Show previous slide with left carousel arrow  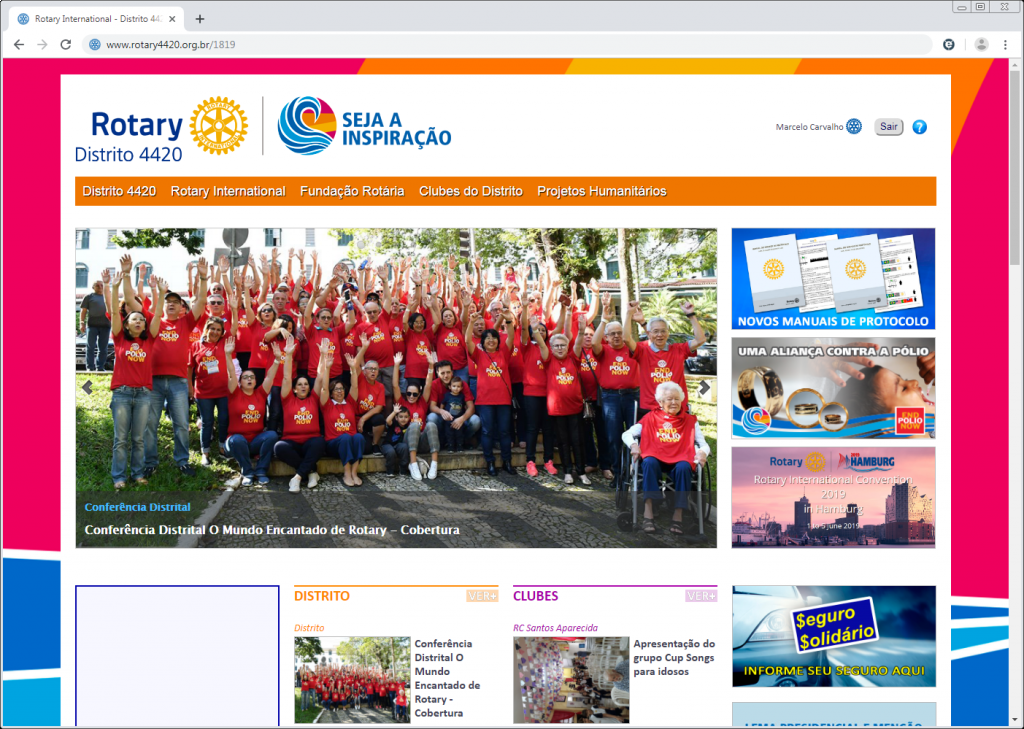coord(88,388)
